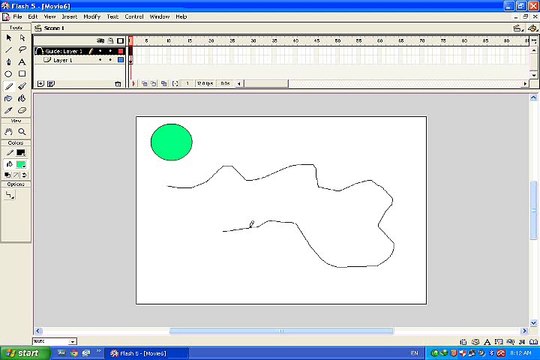Click the Add Guide Layer icon

(51, 84)
